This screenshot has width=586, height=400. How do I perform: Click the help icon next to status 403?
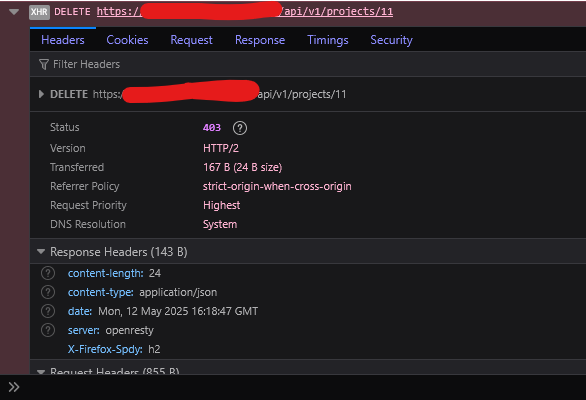point(240,128)
